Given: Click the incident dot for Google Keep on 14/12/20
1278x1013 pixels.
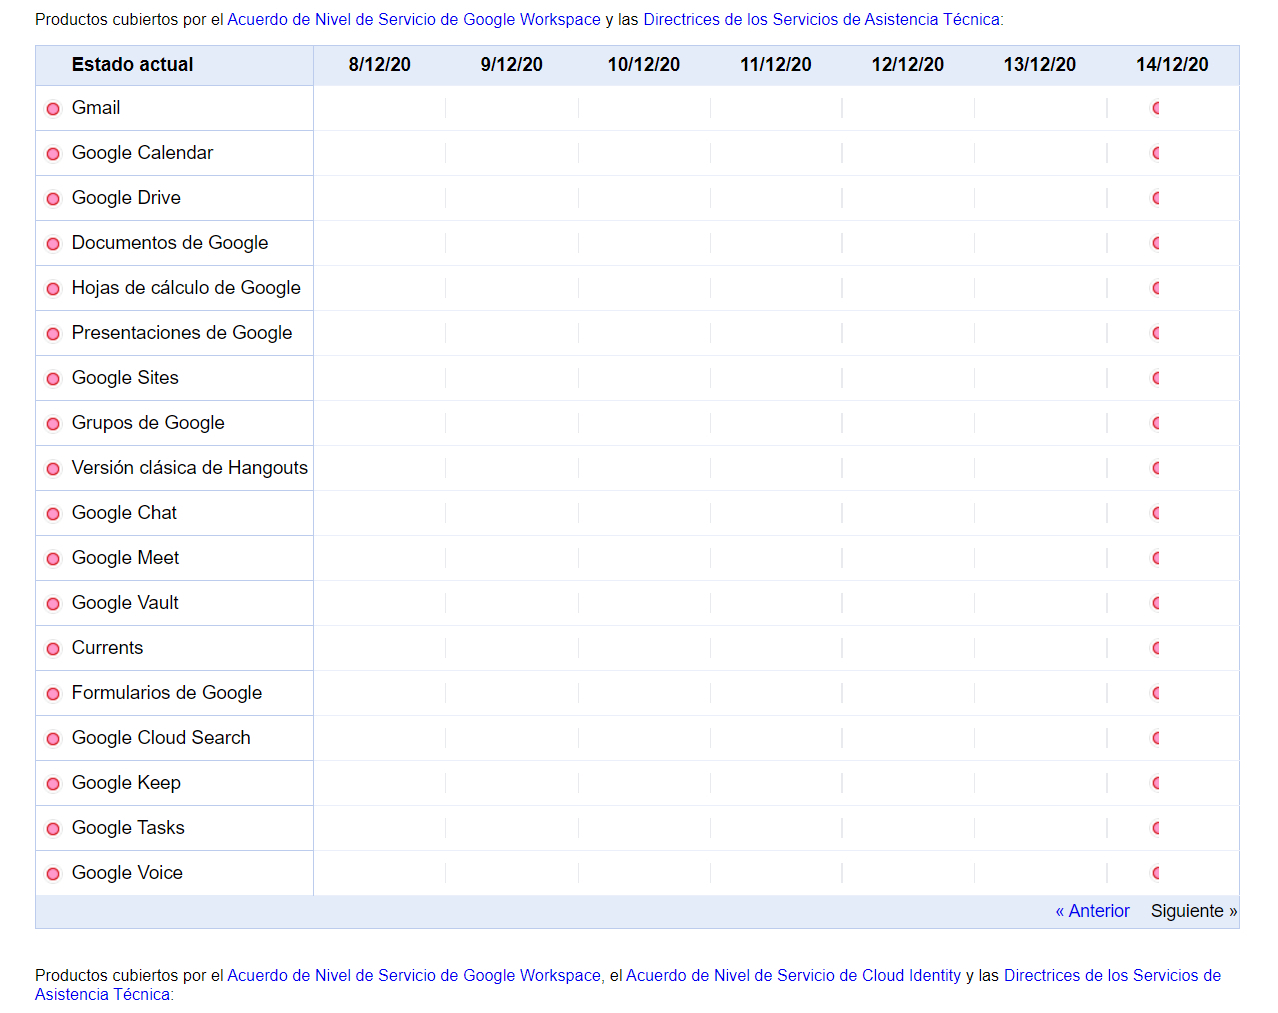Looking at the screenshot, I should click(1156, 783).
